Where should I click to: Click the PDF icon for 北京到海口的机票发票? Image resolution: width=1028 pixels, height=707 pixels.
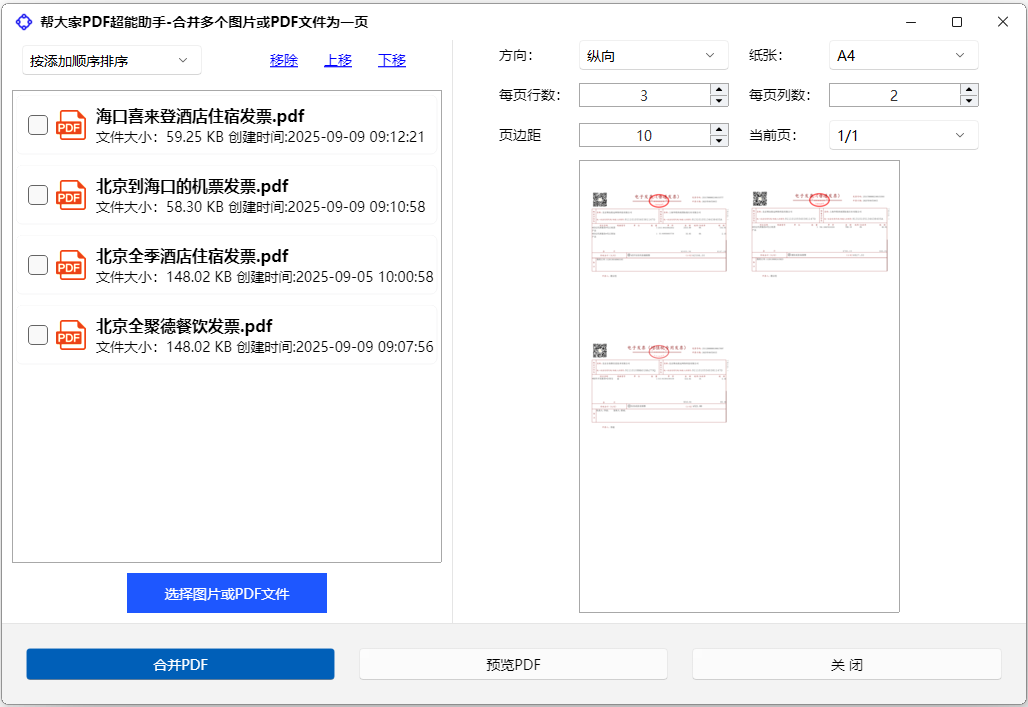pyautogui.click(x=71, y=195)
